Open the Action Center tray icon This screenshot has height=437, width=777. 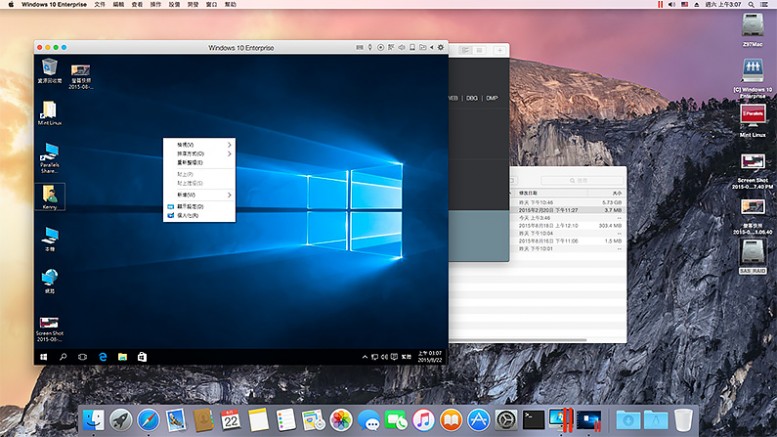(x=394, y=357)
